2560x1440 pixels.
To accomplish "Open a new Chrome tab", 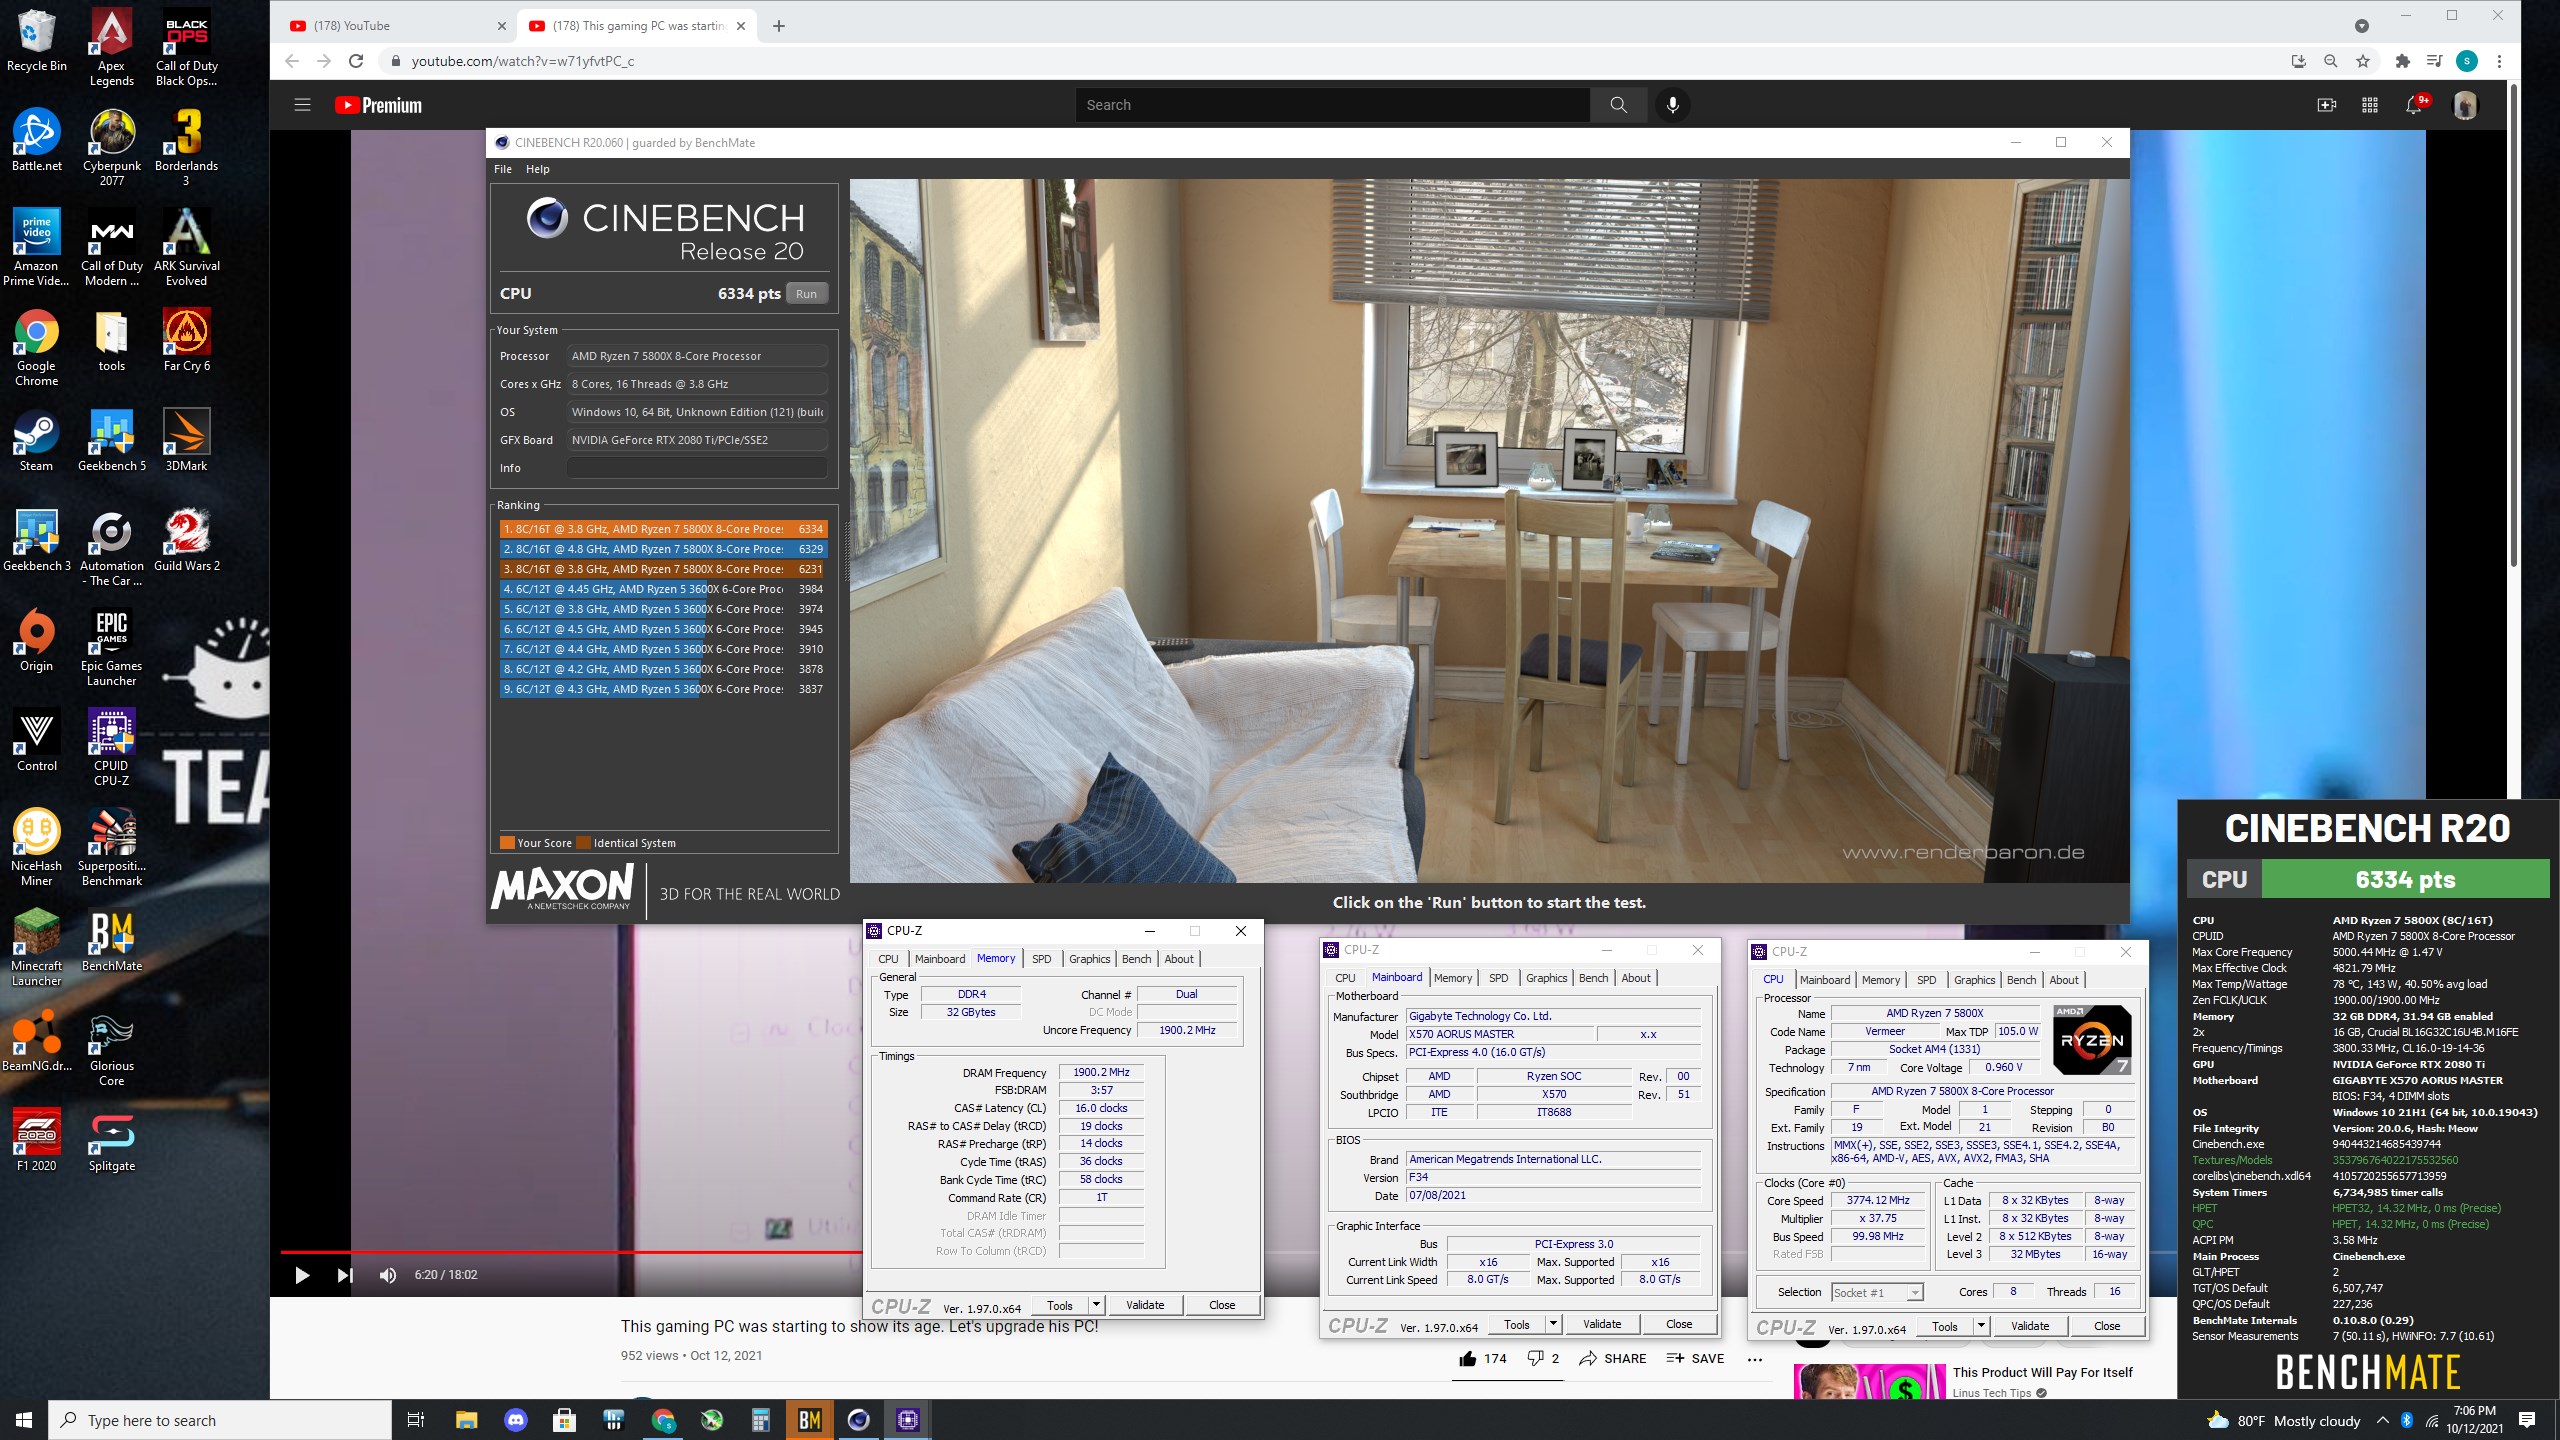I will (x=779, y=26).
